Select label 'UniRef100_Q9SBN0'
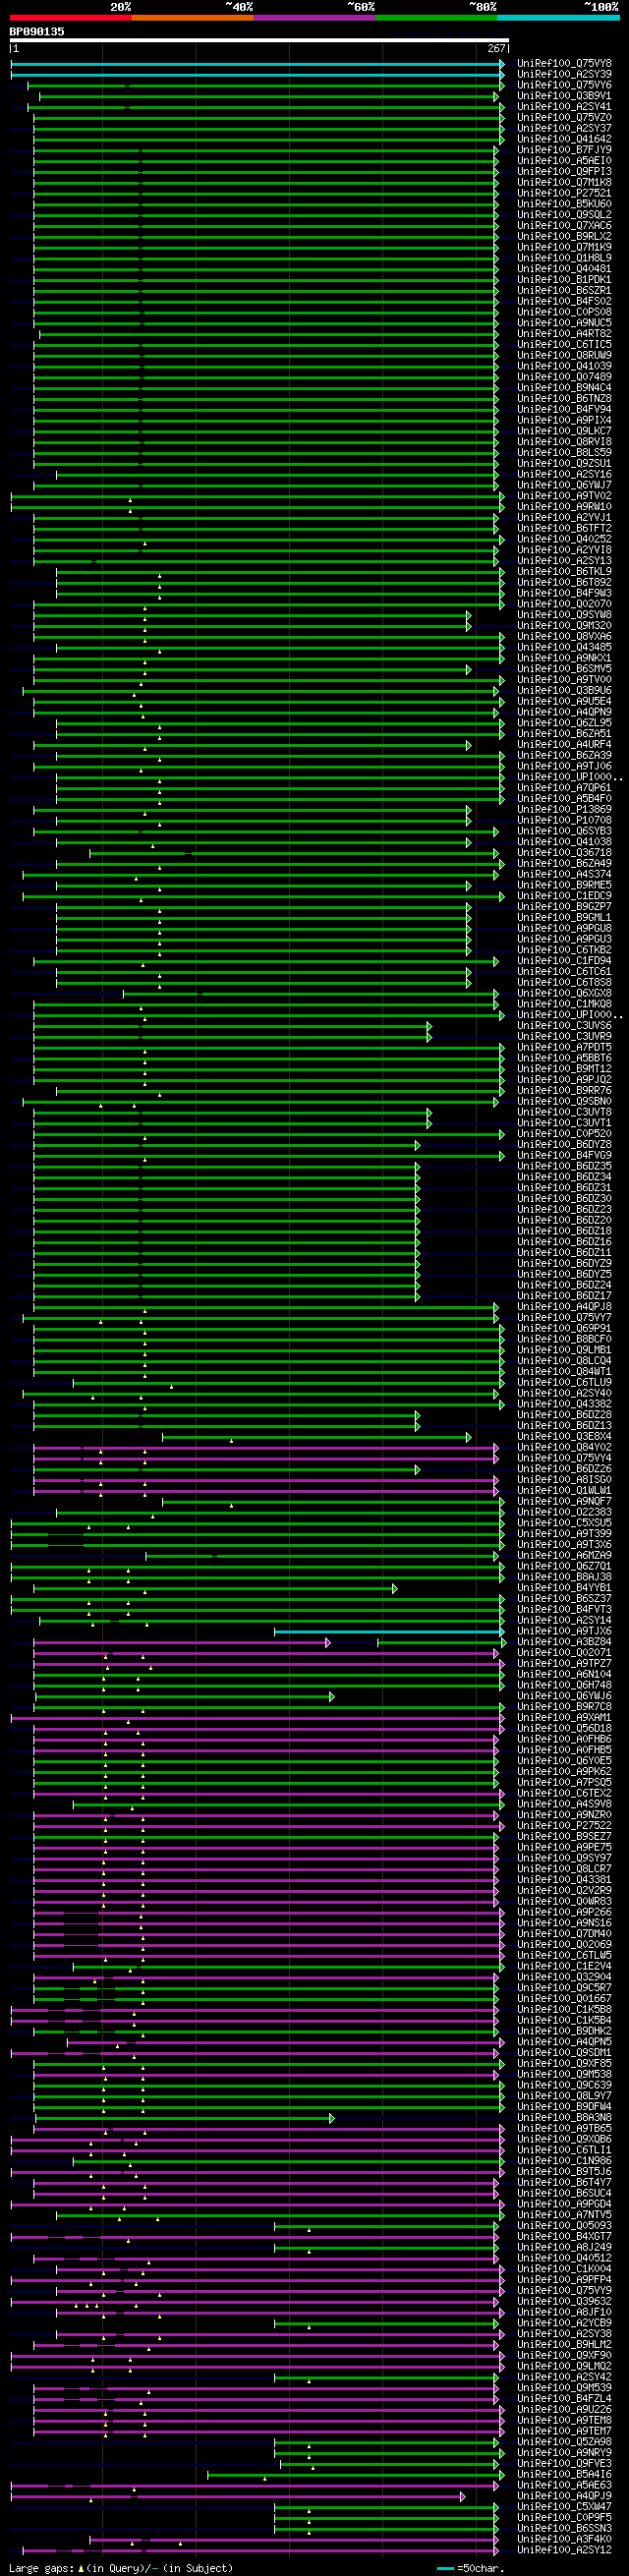 pyautogui.click(x=564, y=1101)
